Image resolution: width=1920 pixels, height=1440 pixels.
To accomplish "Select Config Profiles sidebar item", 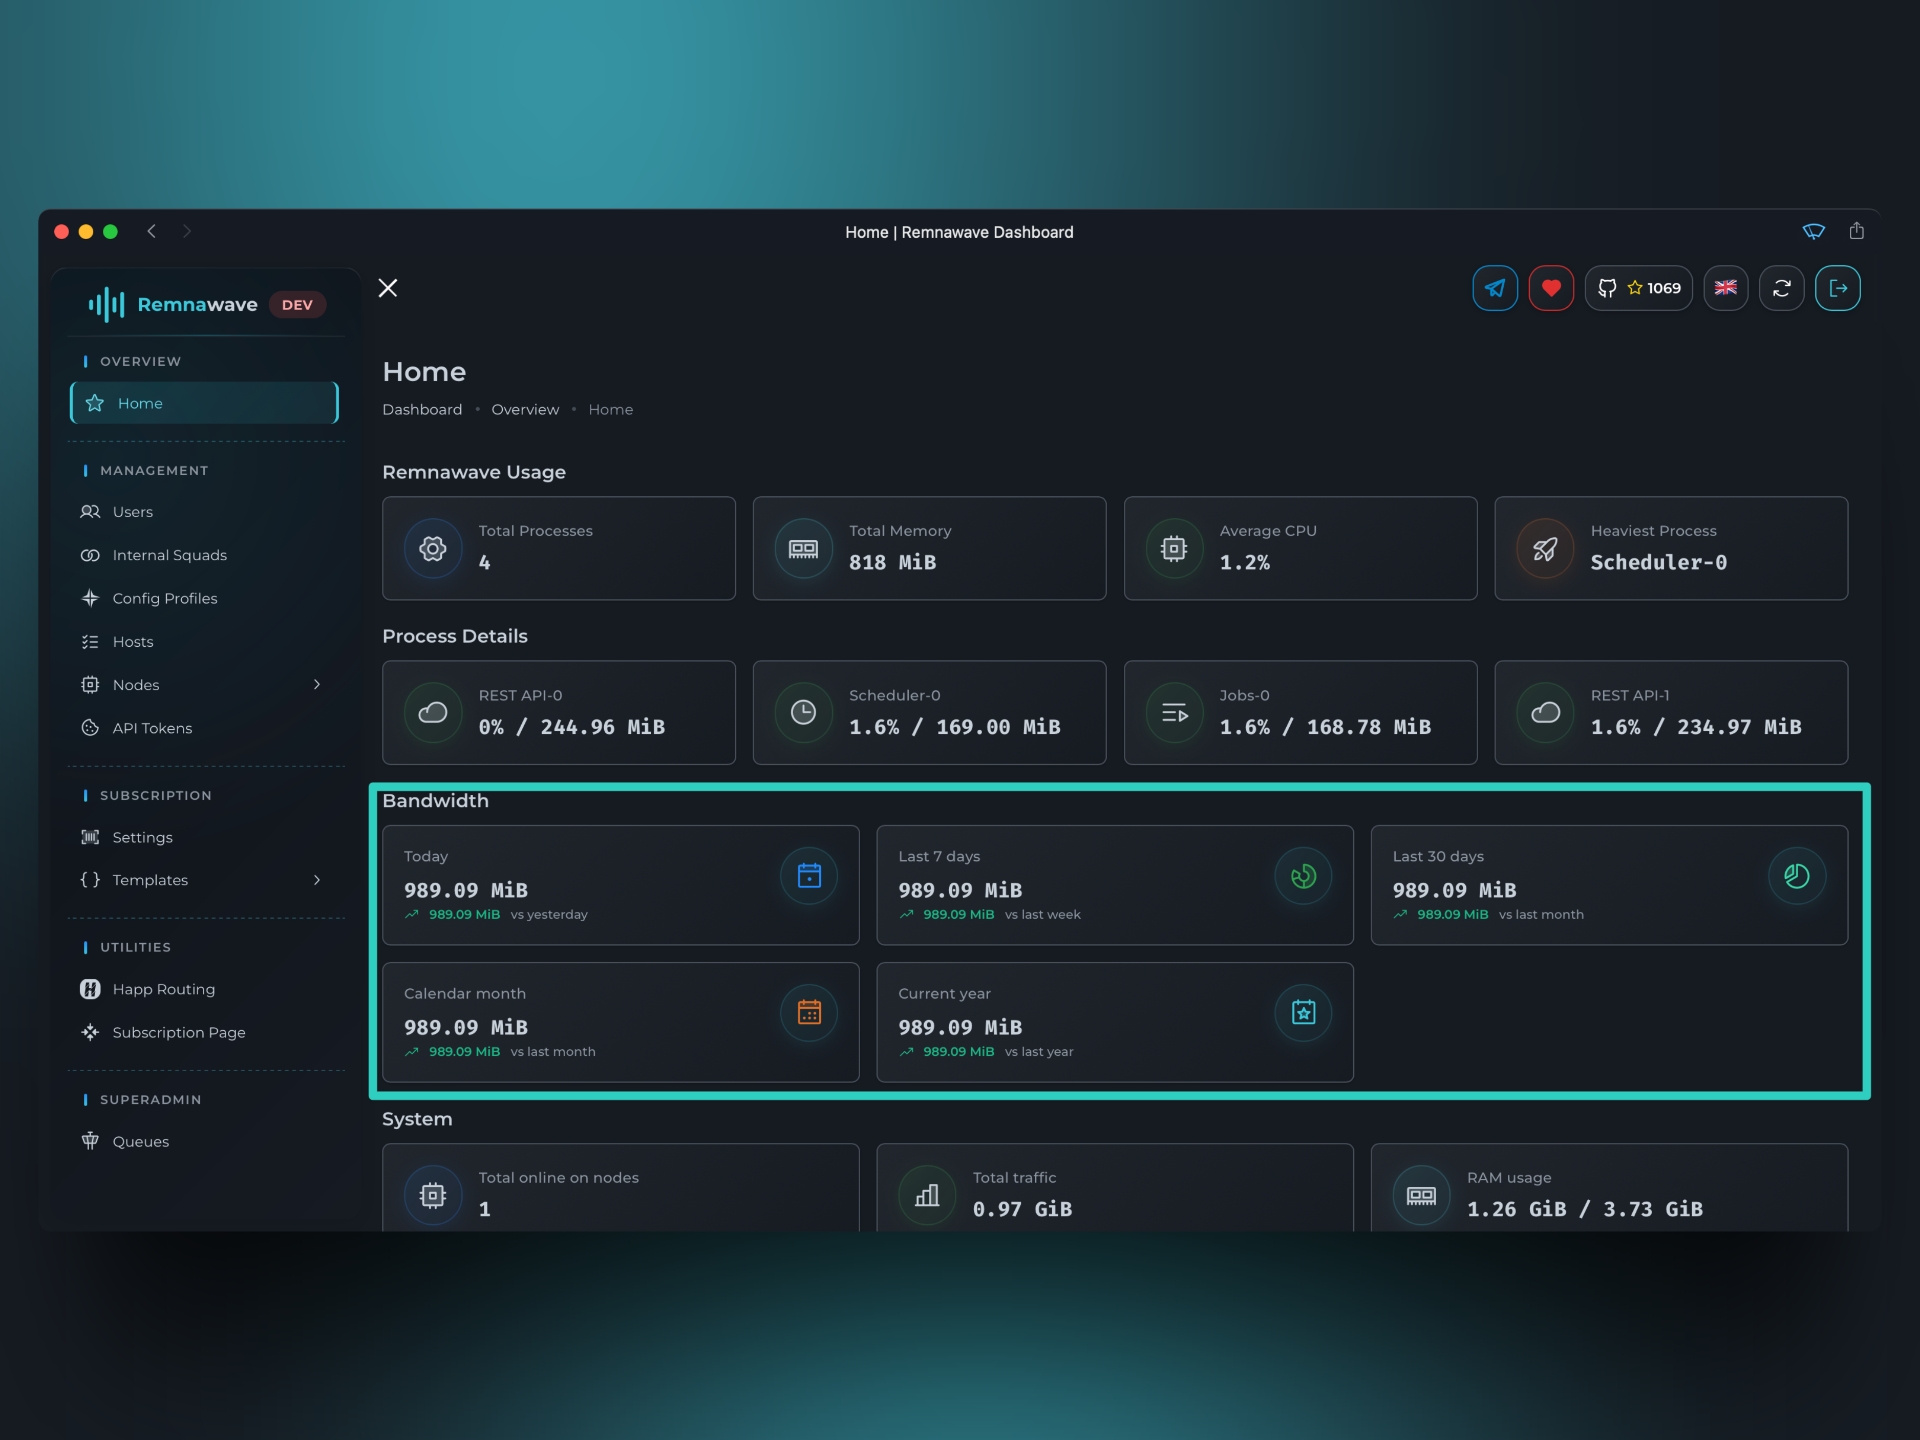I will click(x=164, y=598).
